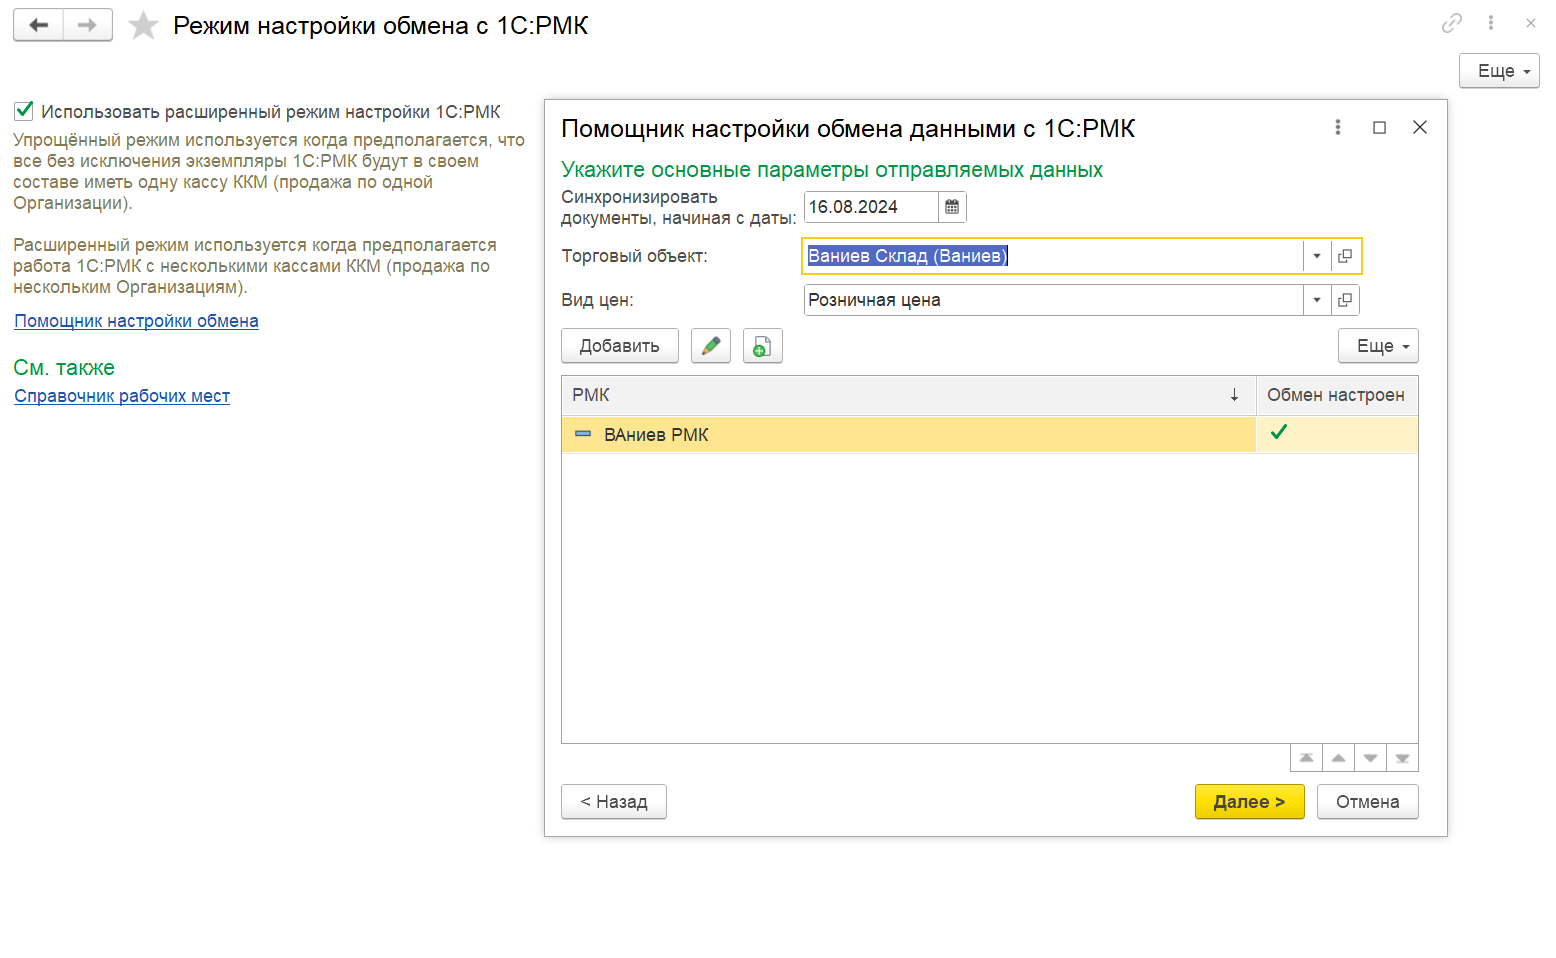1556x958 pixels.
Task: Copy link using the chain icon
Action: (1452, 22)
